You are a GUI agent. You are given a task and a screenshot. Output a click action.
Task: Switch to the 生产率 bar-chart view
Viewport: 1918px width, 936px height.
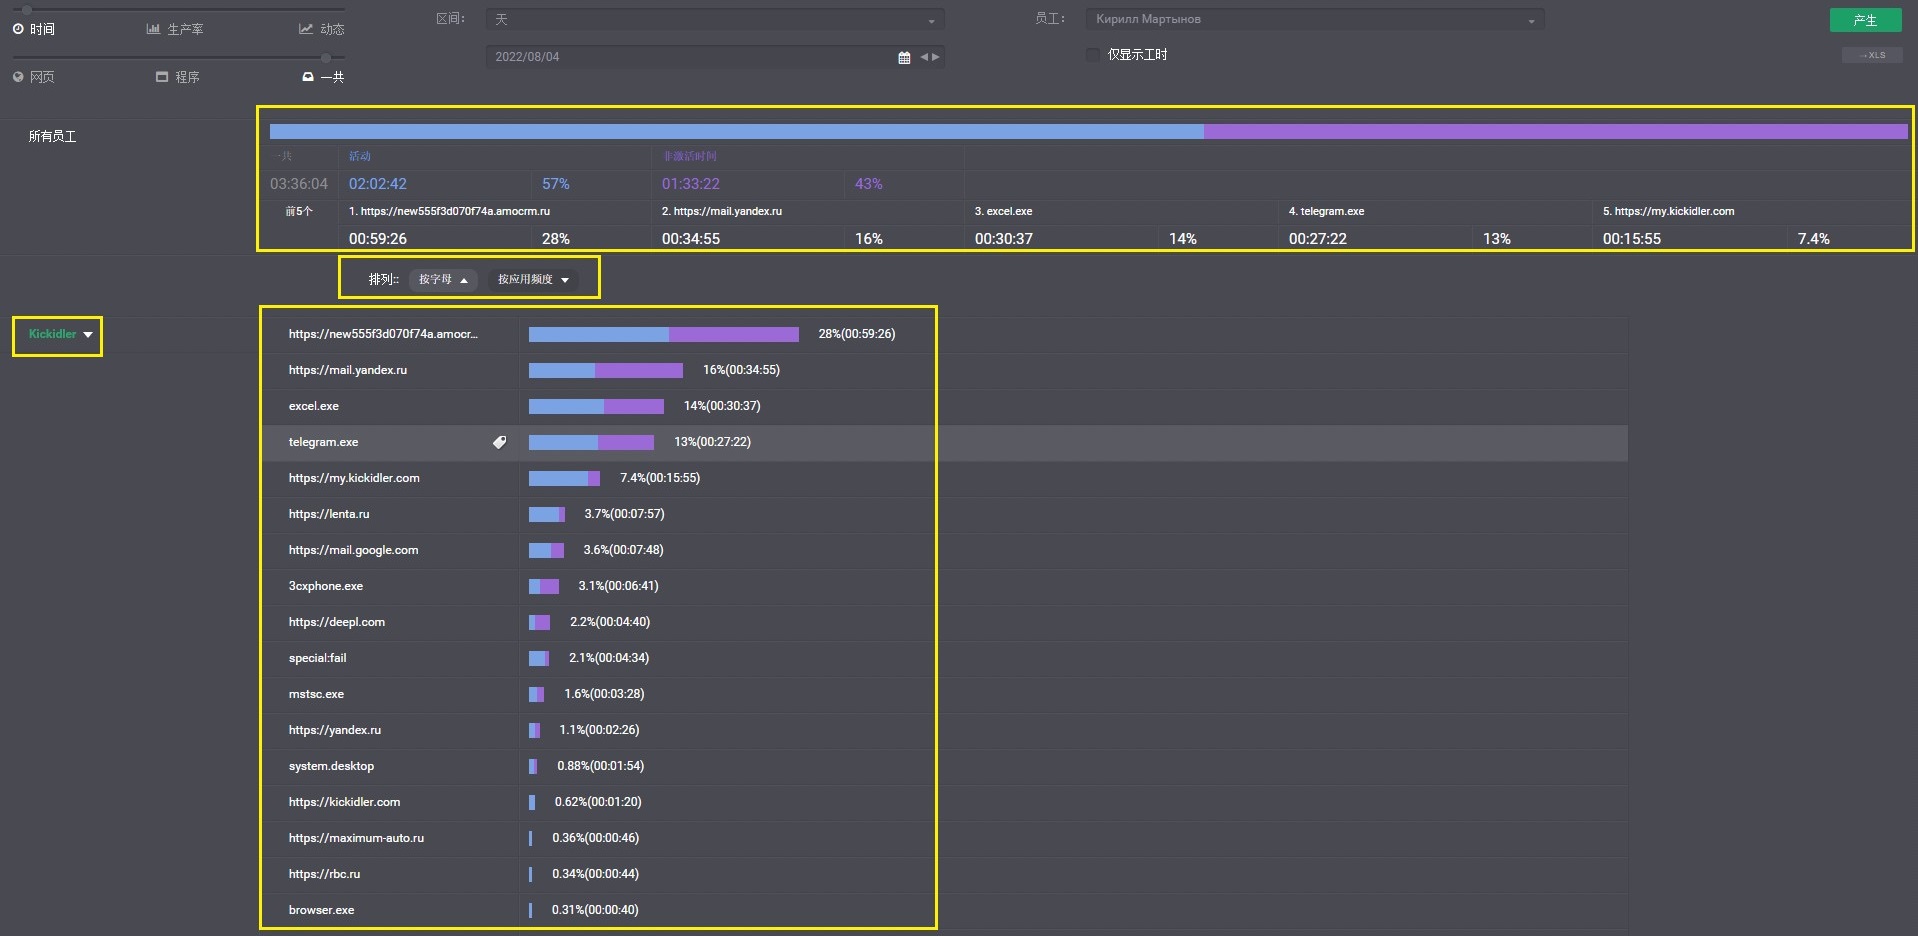tap(175, 29)
